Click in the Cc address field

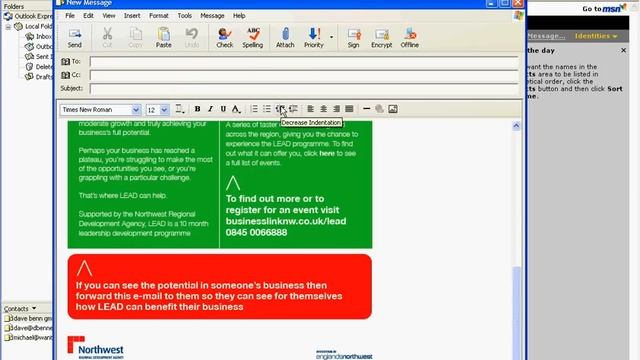(x=304, y=76)
